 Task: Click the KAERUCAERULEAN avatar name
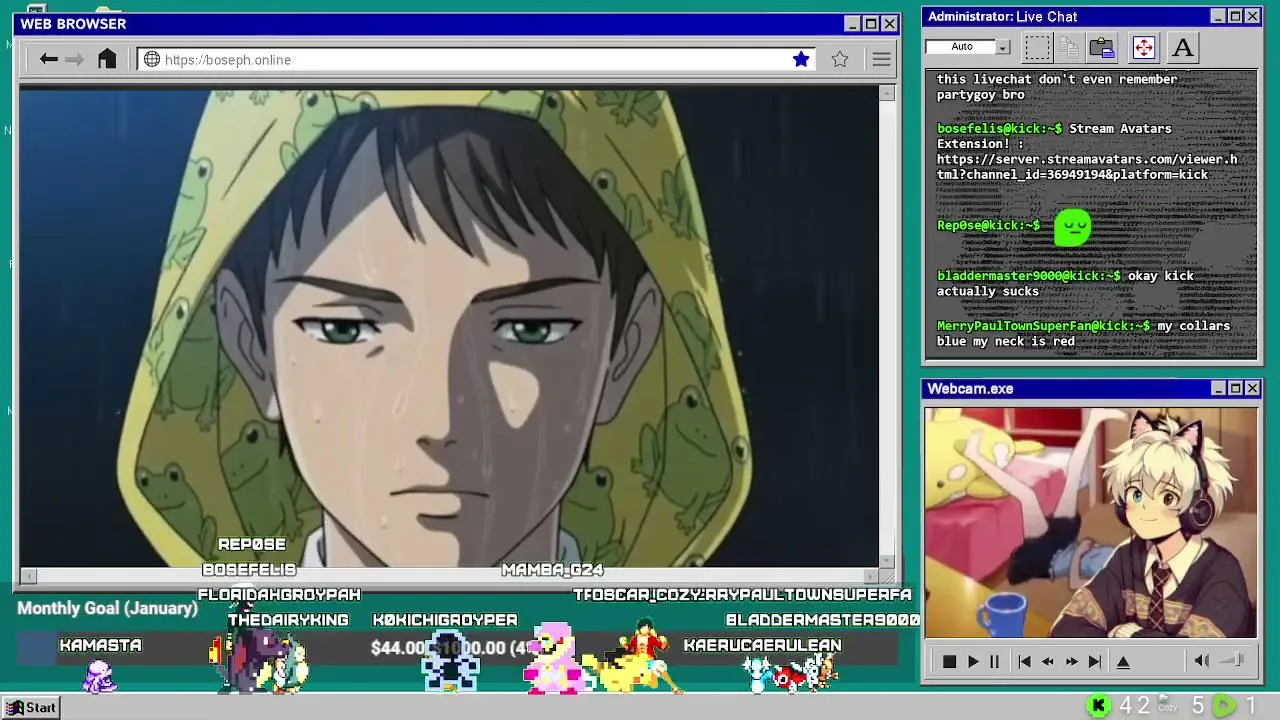point(762,645)
